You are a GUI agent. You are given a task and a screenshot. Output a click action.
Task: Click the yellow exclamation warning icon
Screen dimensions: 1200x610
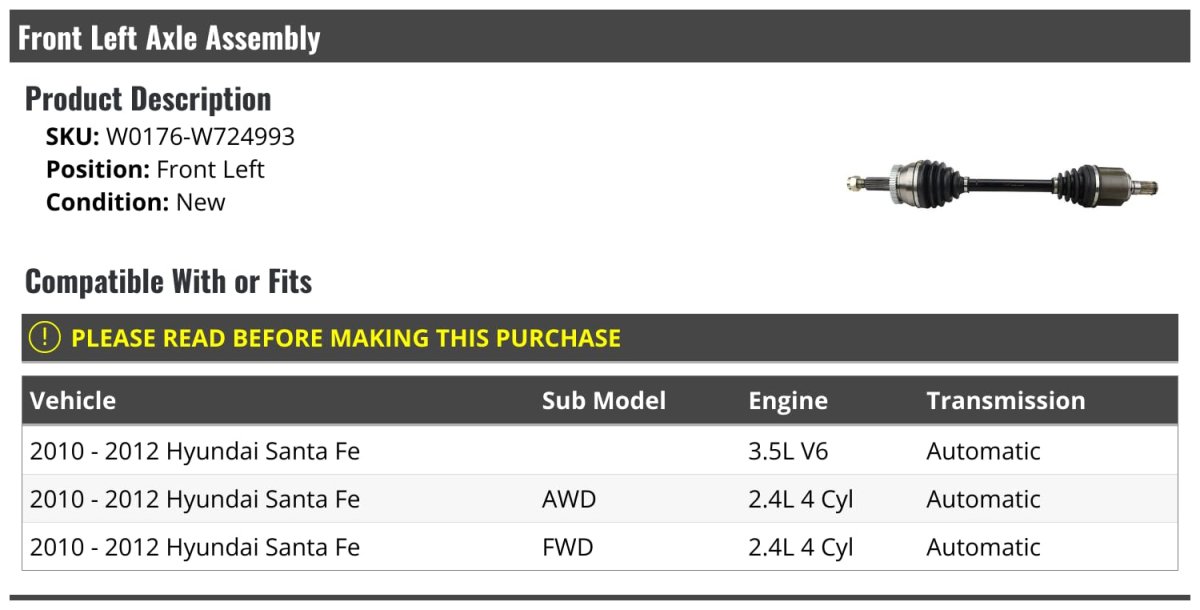point(45,338)
